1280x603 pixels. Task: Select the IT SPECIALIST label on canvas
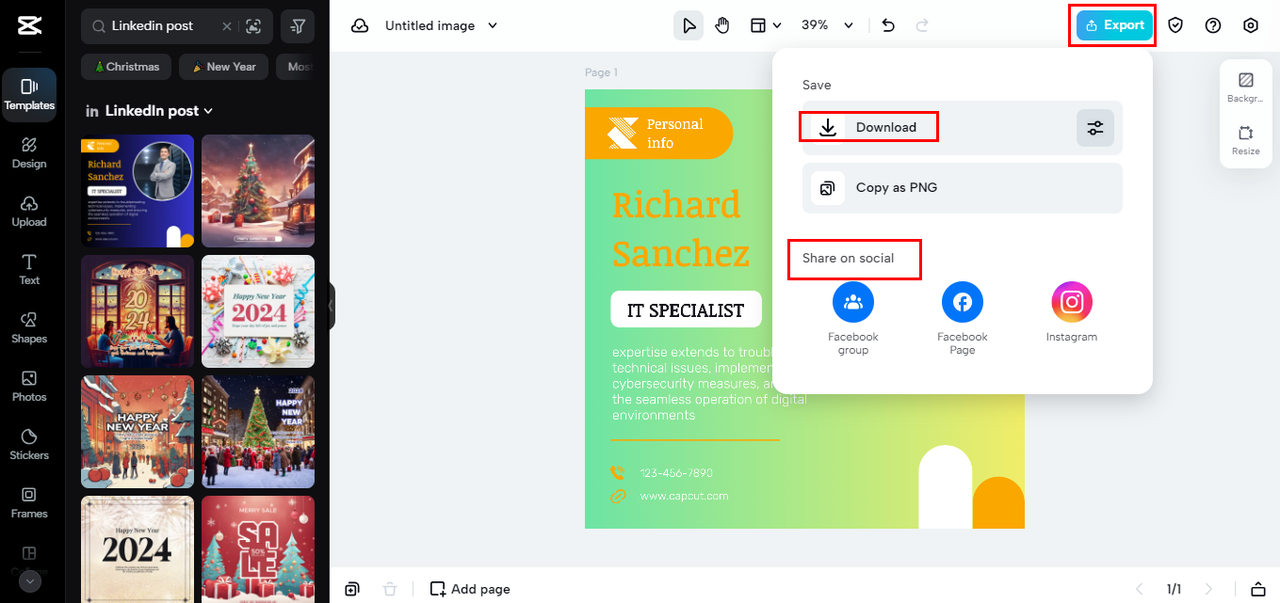686,310
